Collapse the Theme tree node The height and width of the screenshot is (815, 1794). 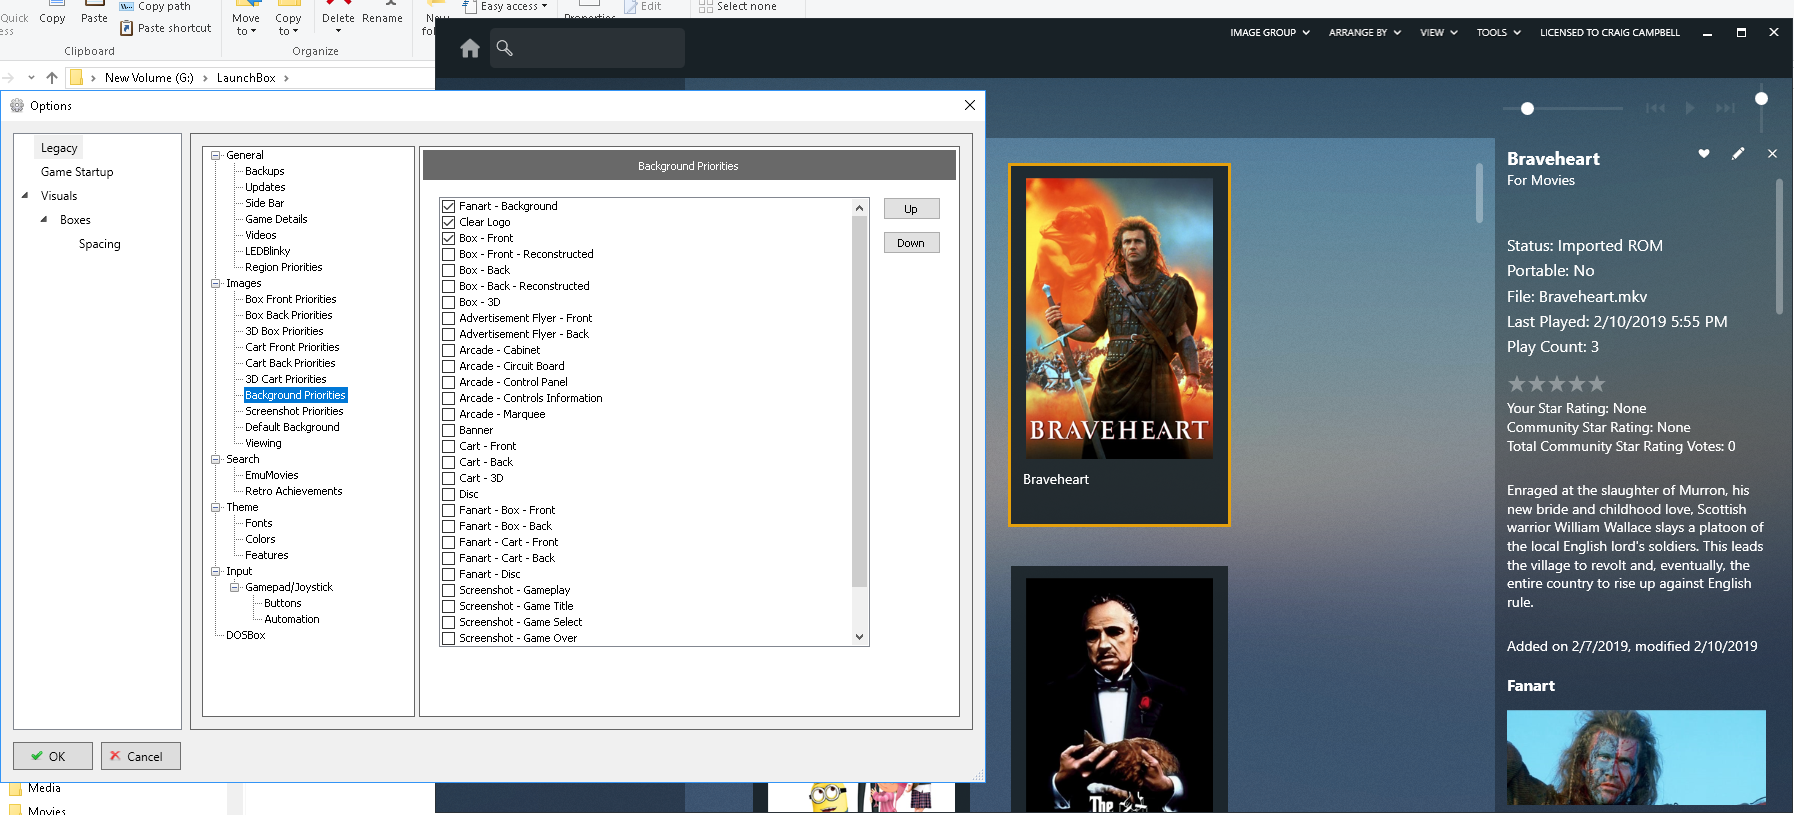pos(216,507)
